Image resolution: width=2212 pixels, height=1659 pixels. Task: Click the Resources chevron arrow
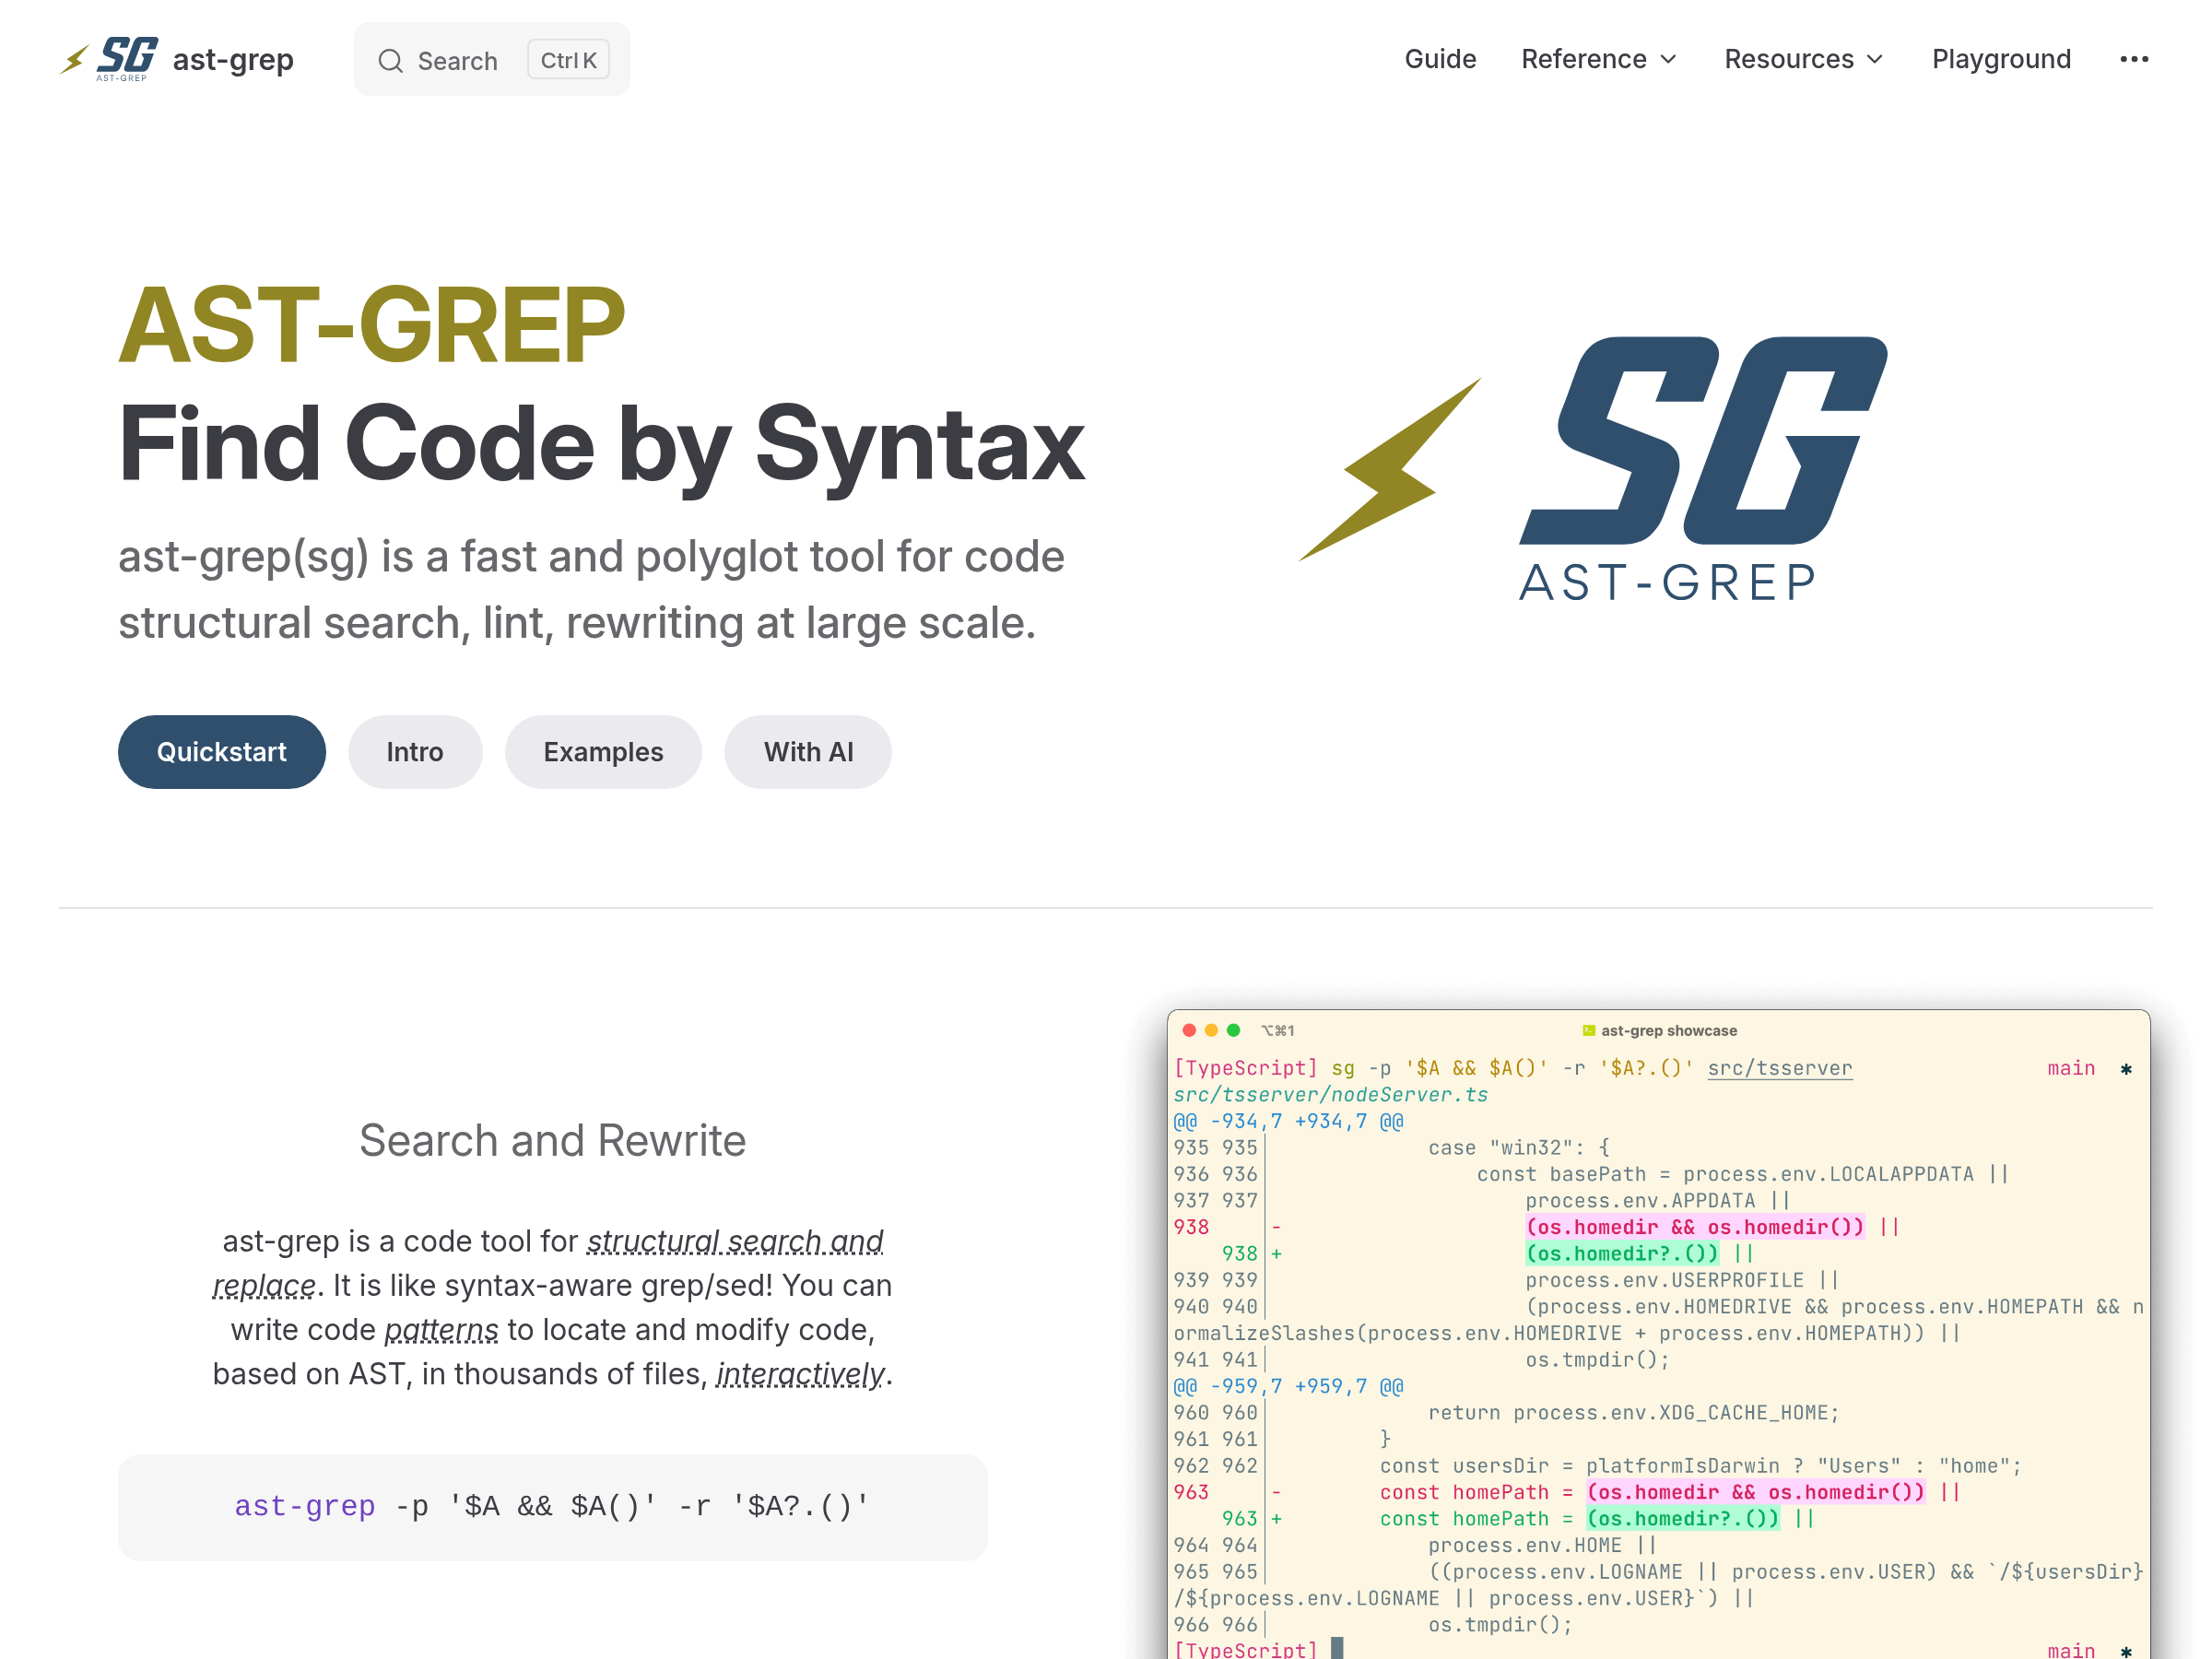[x=1875, y=59]
